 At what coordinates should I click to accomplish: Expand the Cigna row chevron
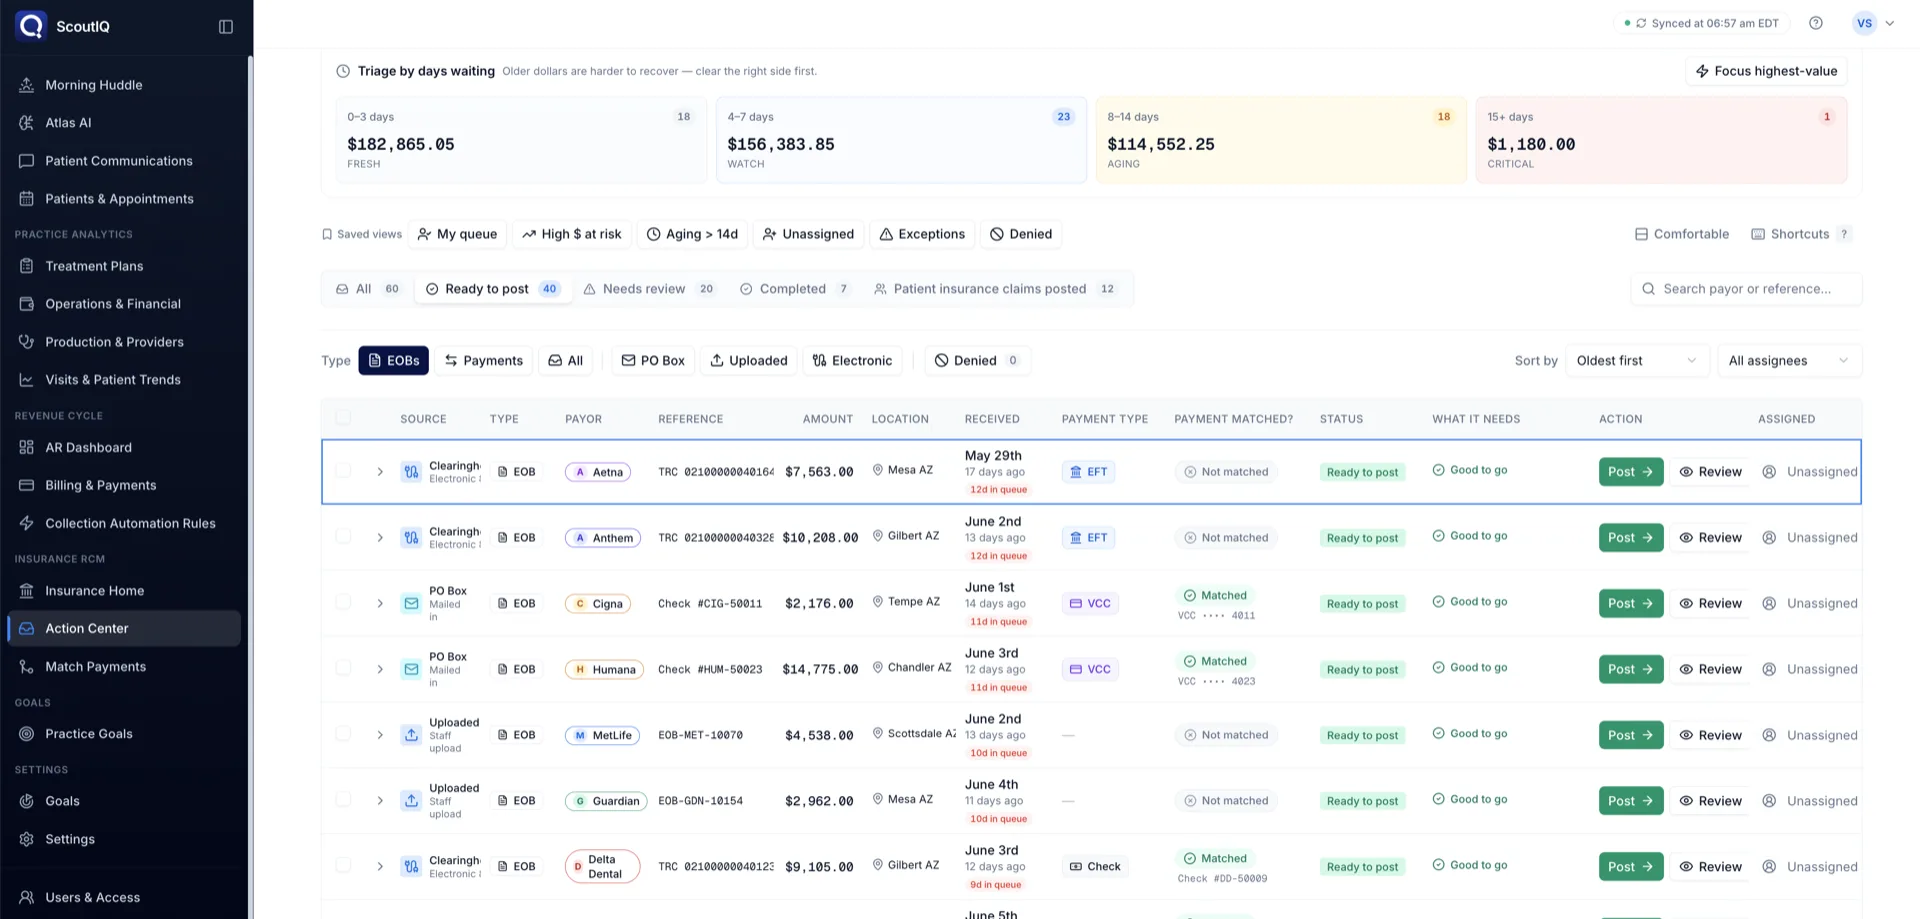(380, 604)
